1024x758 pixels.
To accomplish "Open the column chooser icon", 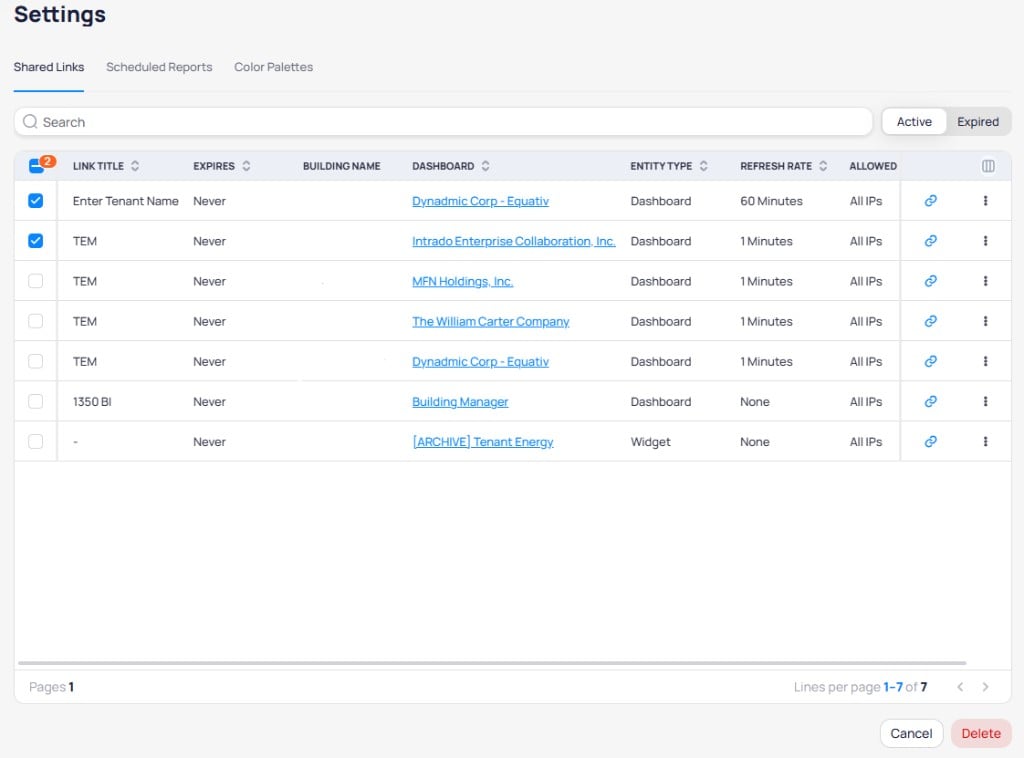I will [988, 166].
